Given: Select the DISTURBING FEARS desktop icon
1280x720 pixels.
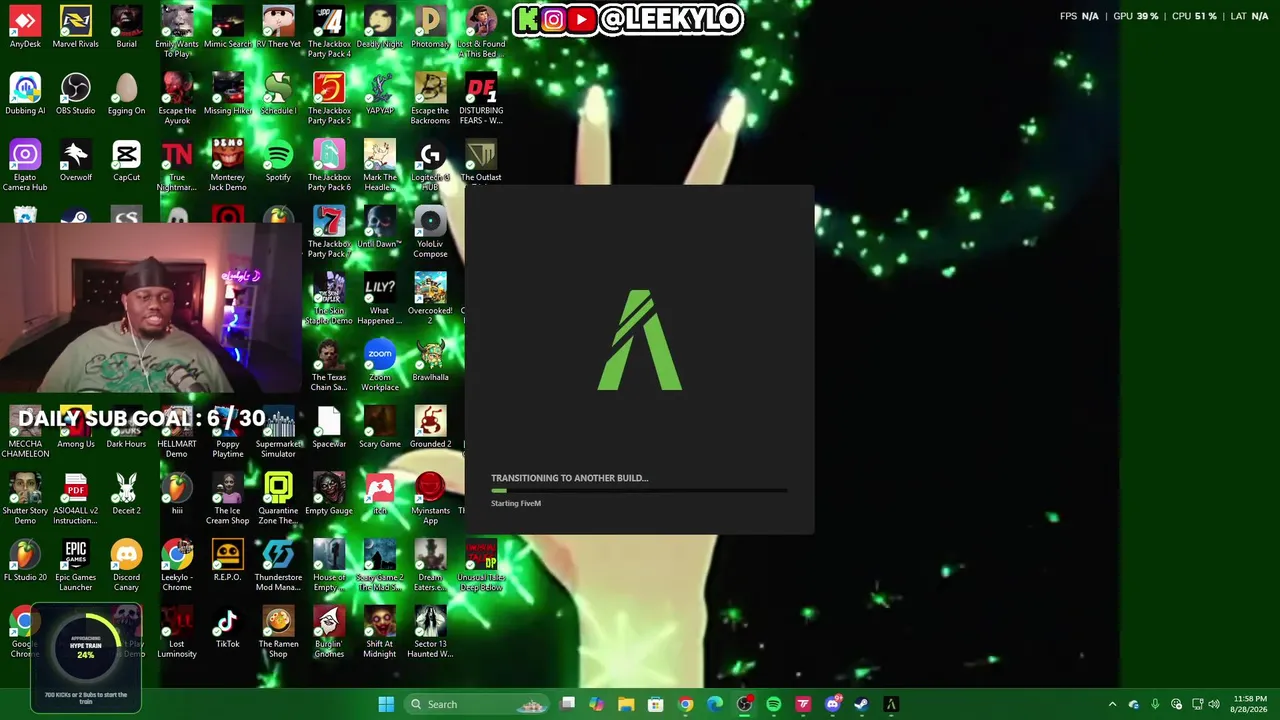Looking at the screenshot, I should [x=481, y=98].
